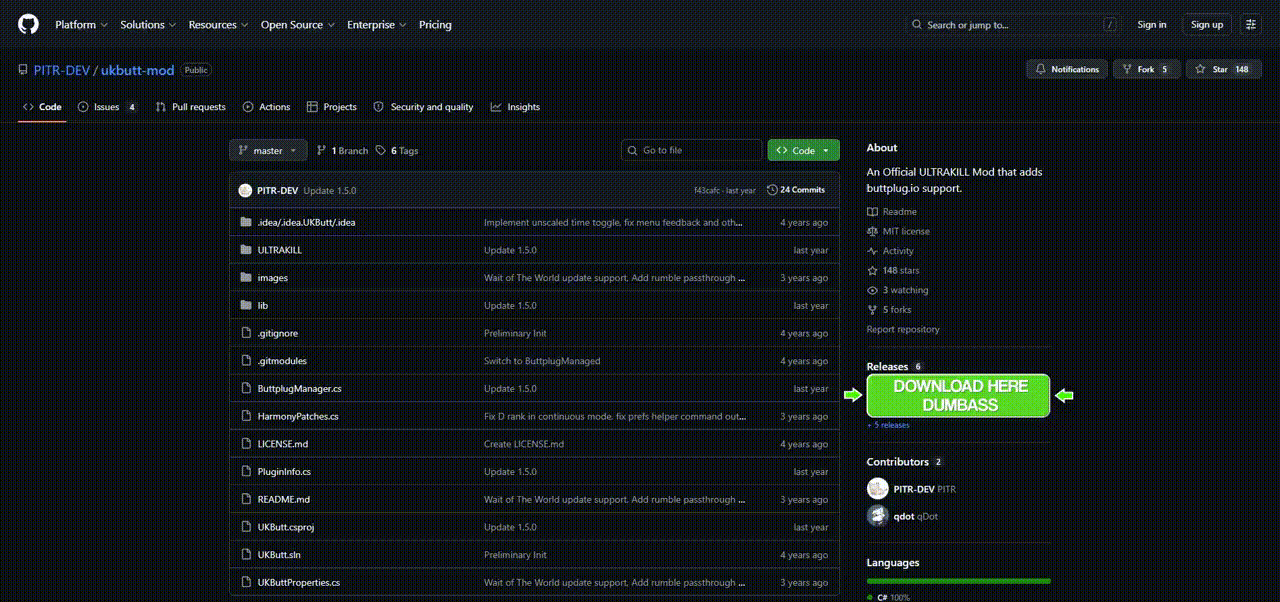Click the Notifications bell button

click(1067, 69)
